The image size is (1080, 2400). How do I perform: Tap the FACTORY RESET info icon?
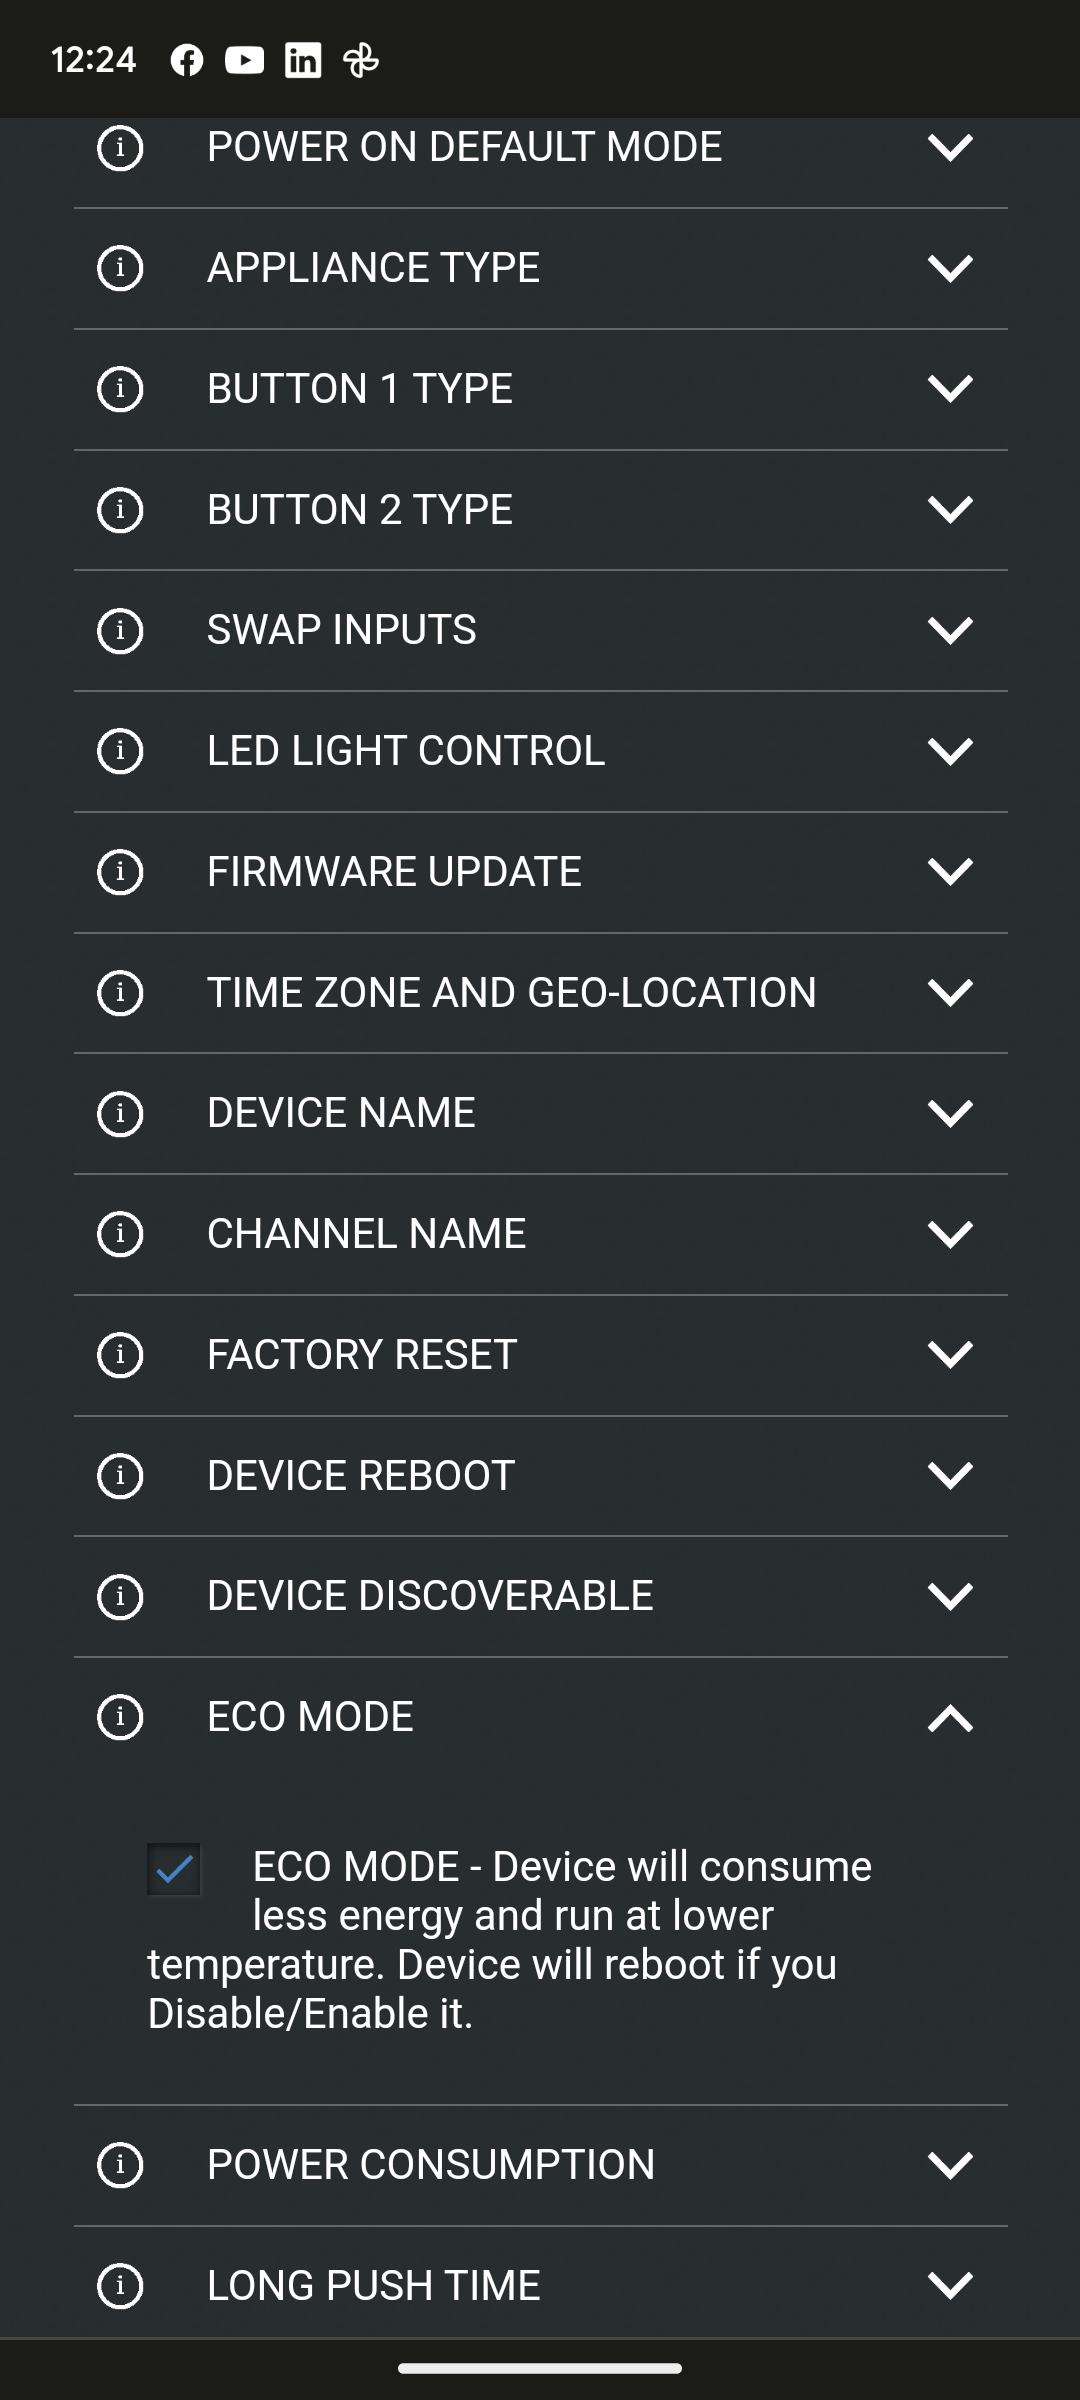pyautogui.click(x=120, y=1355)
